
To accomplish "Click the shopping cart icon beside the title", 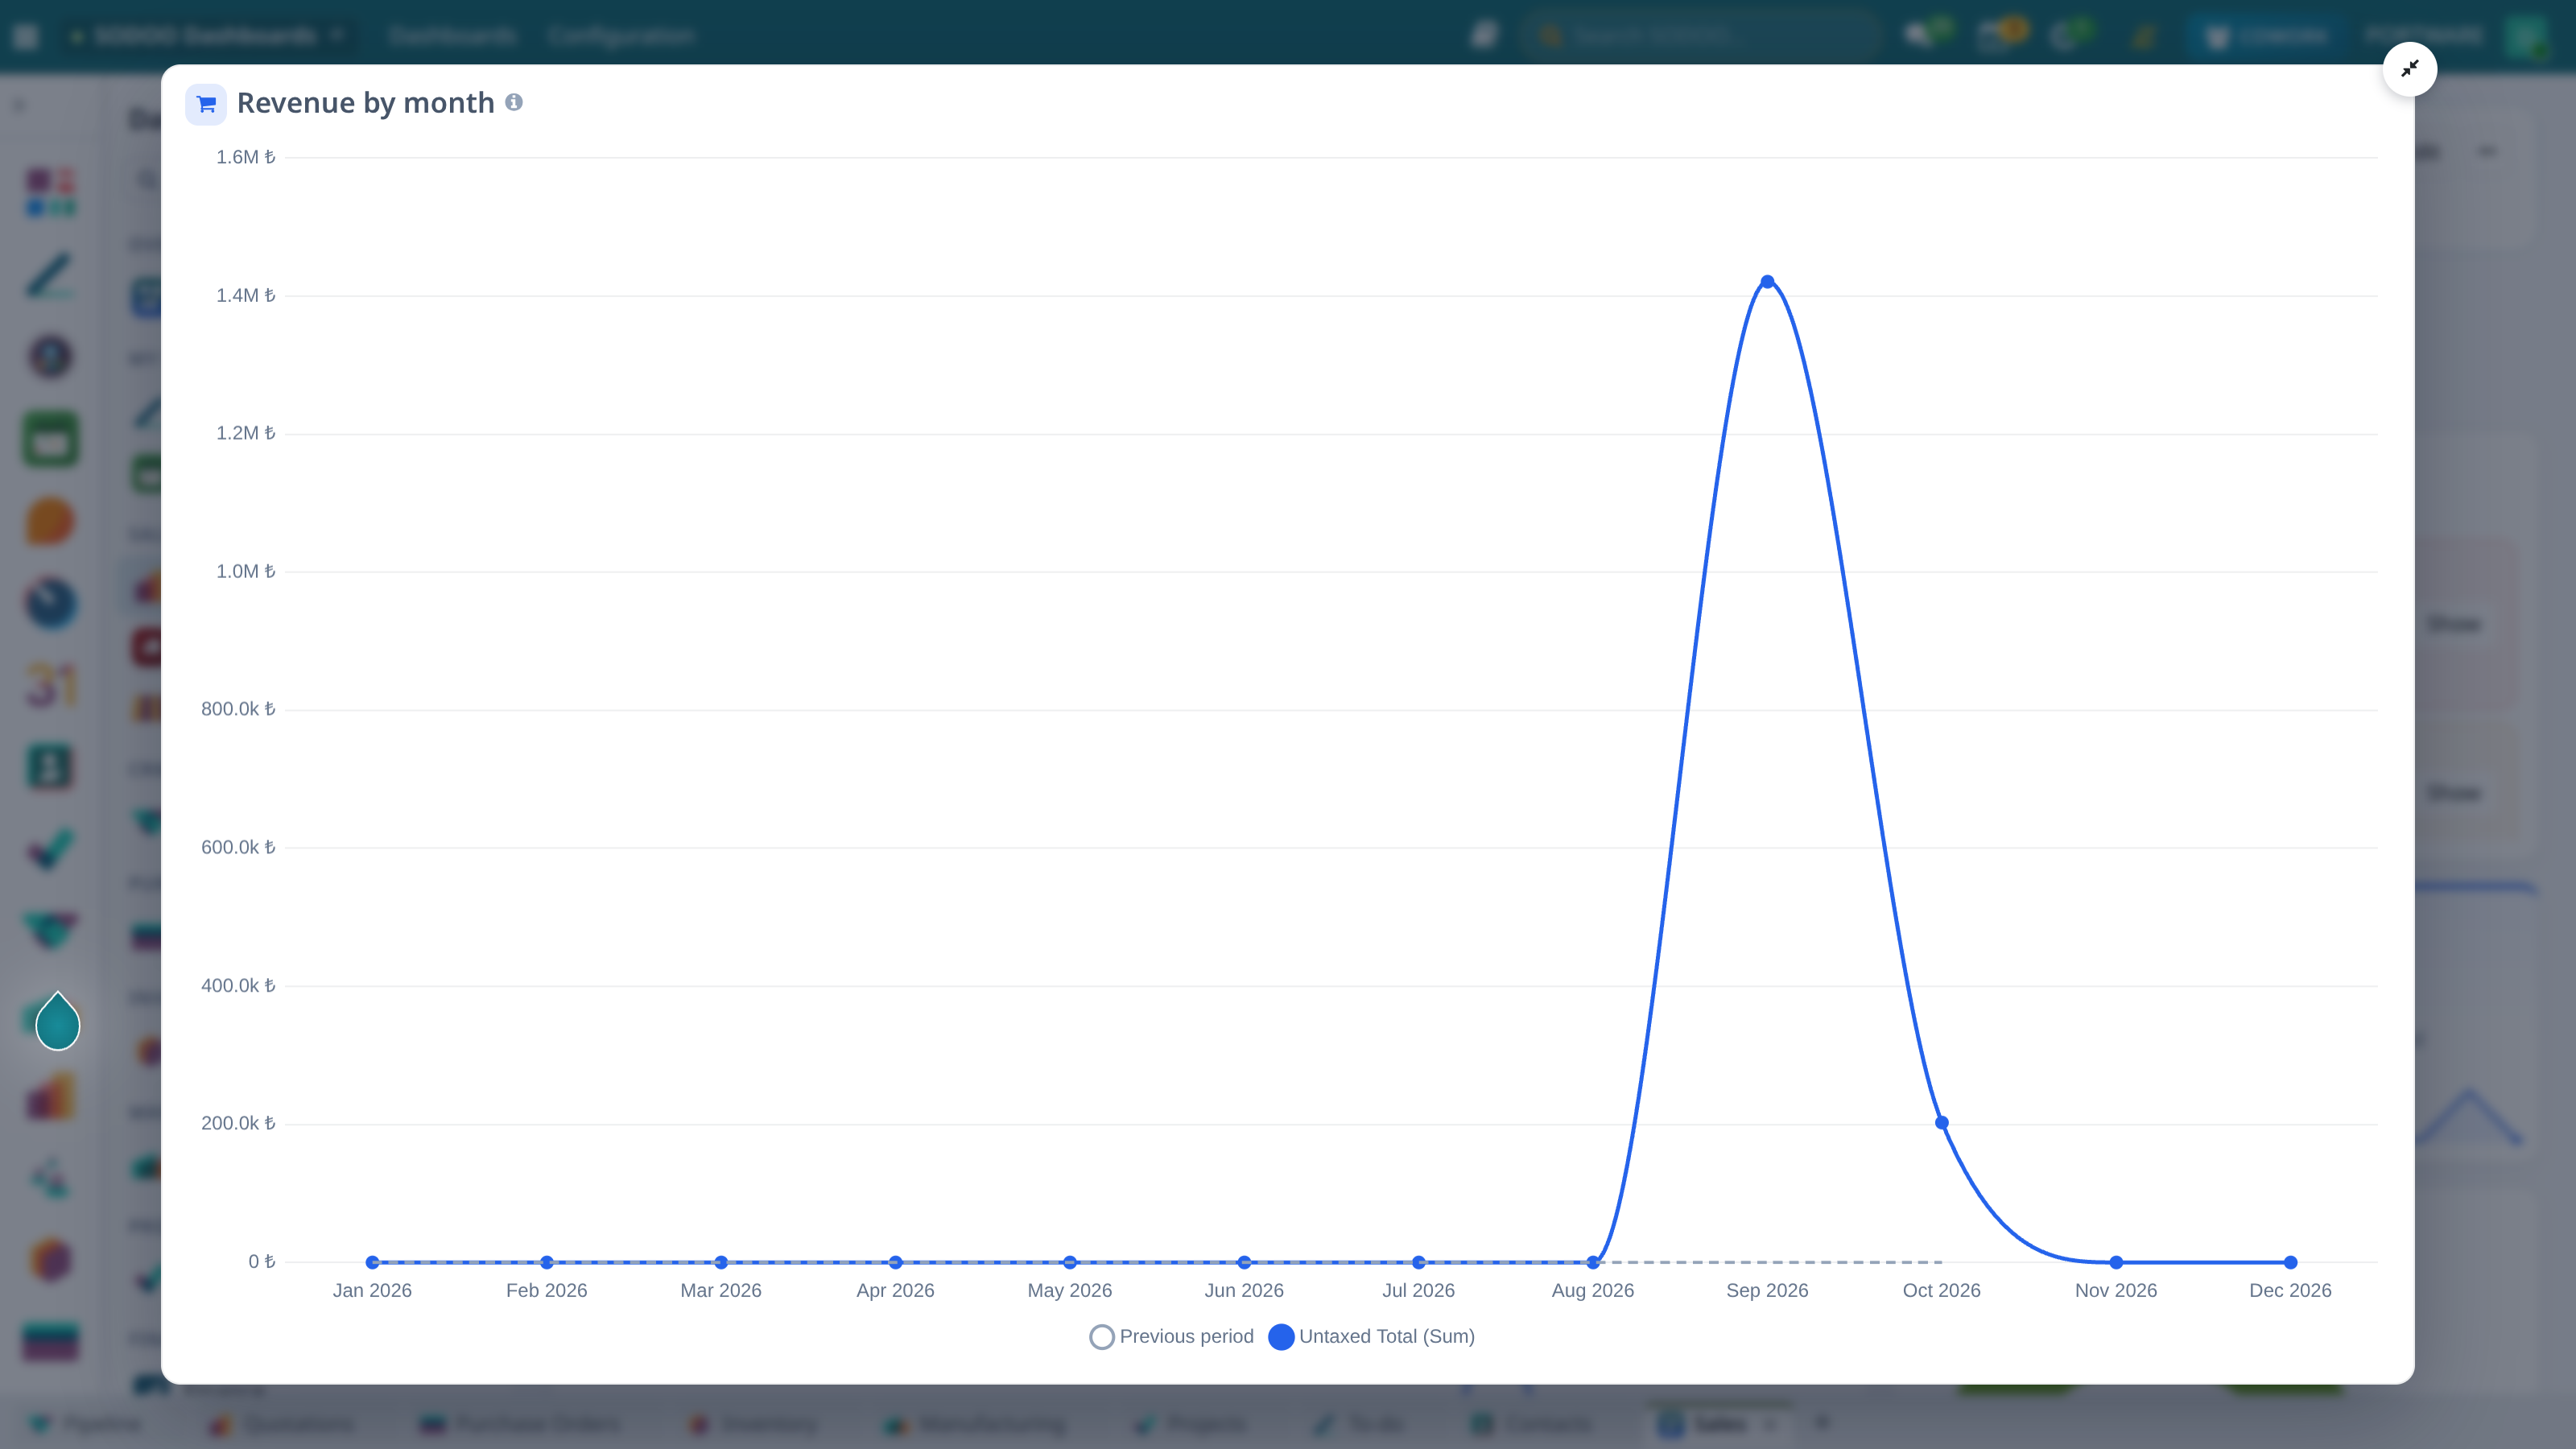I will (x=206, y=104).
